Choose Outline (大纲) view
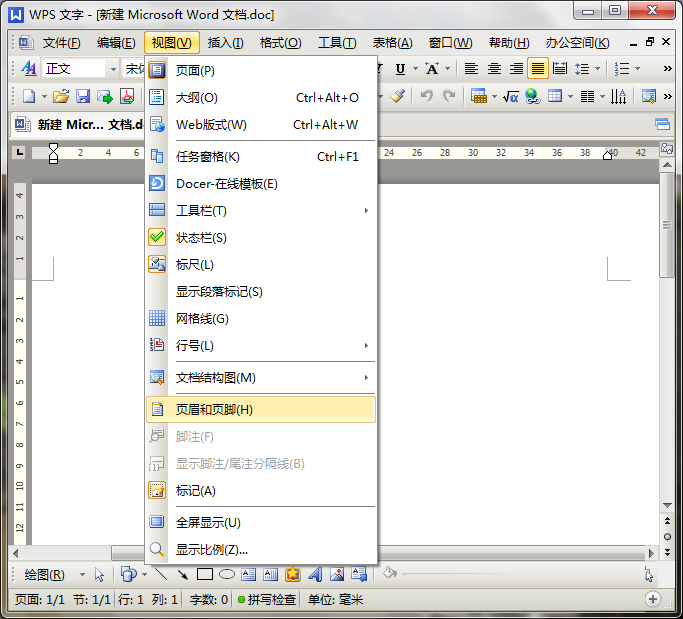 261,98
